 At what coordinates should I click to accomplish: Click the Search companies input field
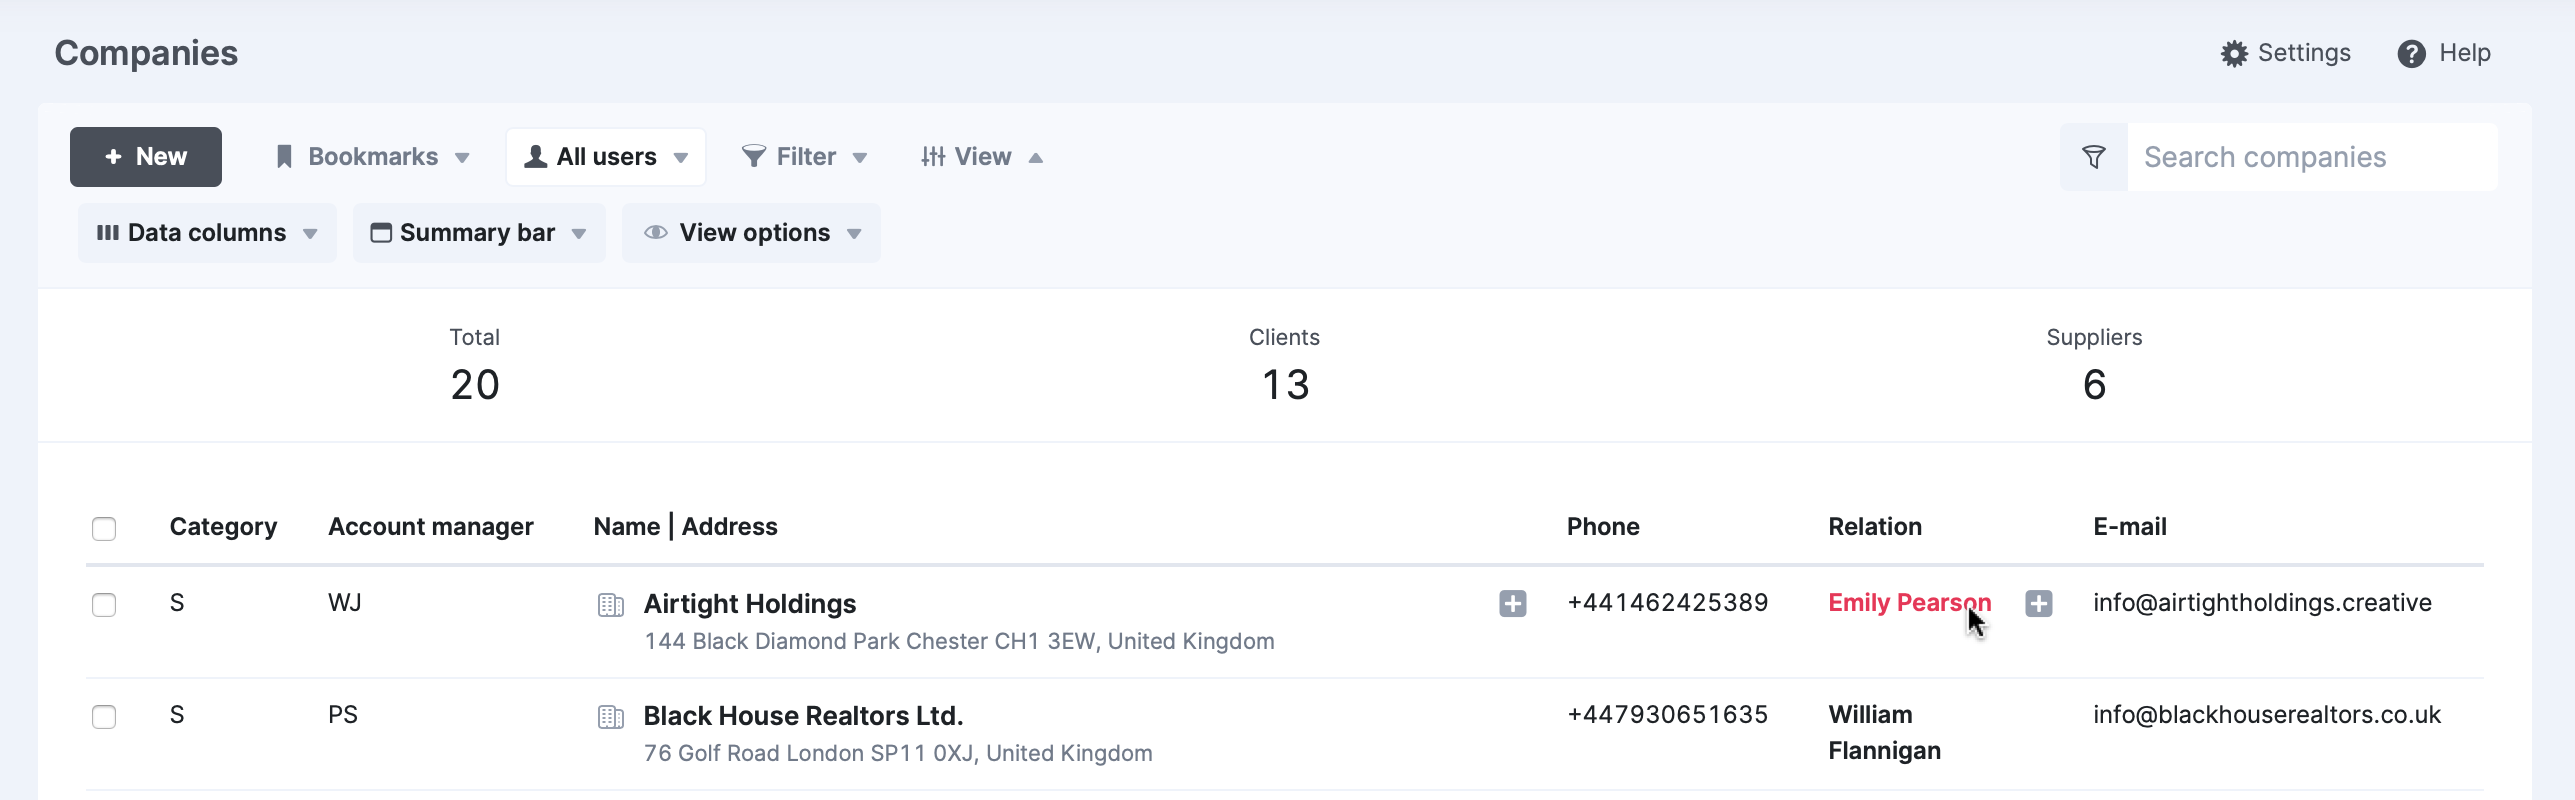tap(2312, 157)
